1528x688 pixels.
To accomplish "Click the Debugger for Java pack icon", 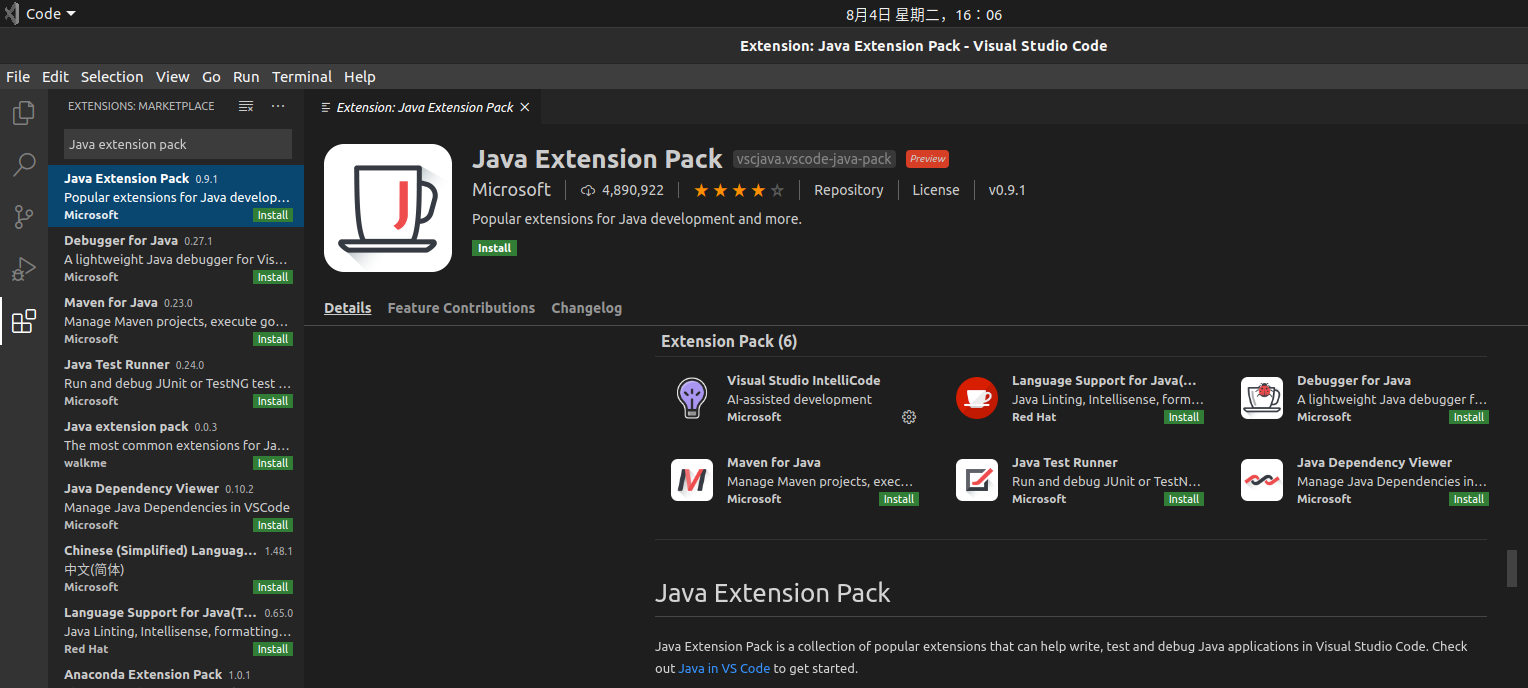I will click(1262, 398).
